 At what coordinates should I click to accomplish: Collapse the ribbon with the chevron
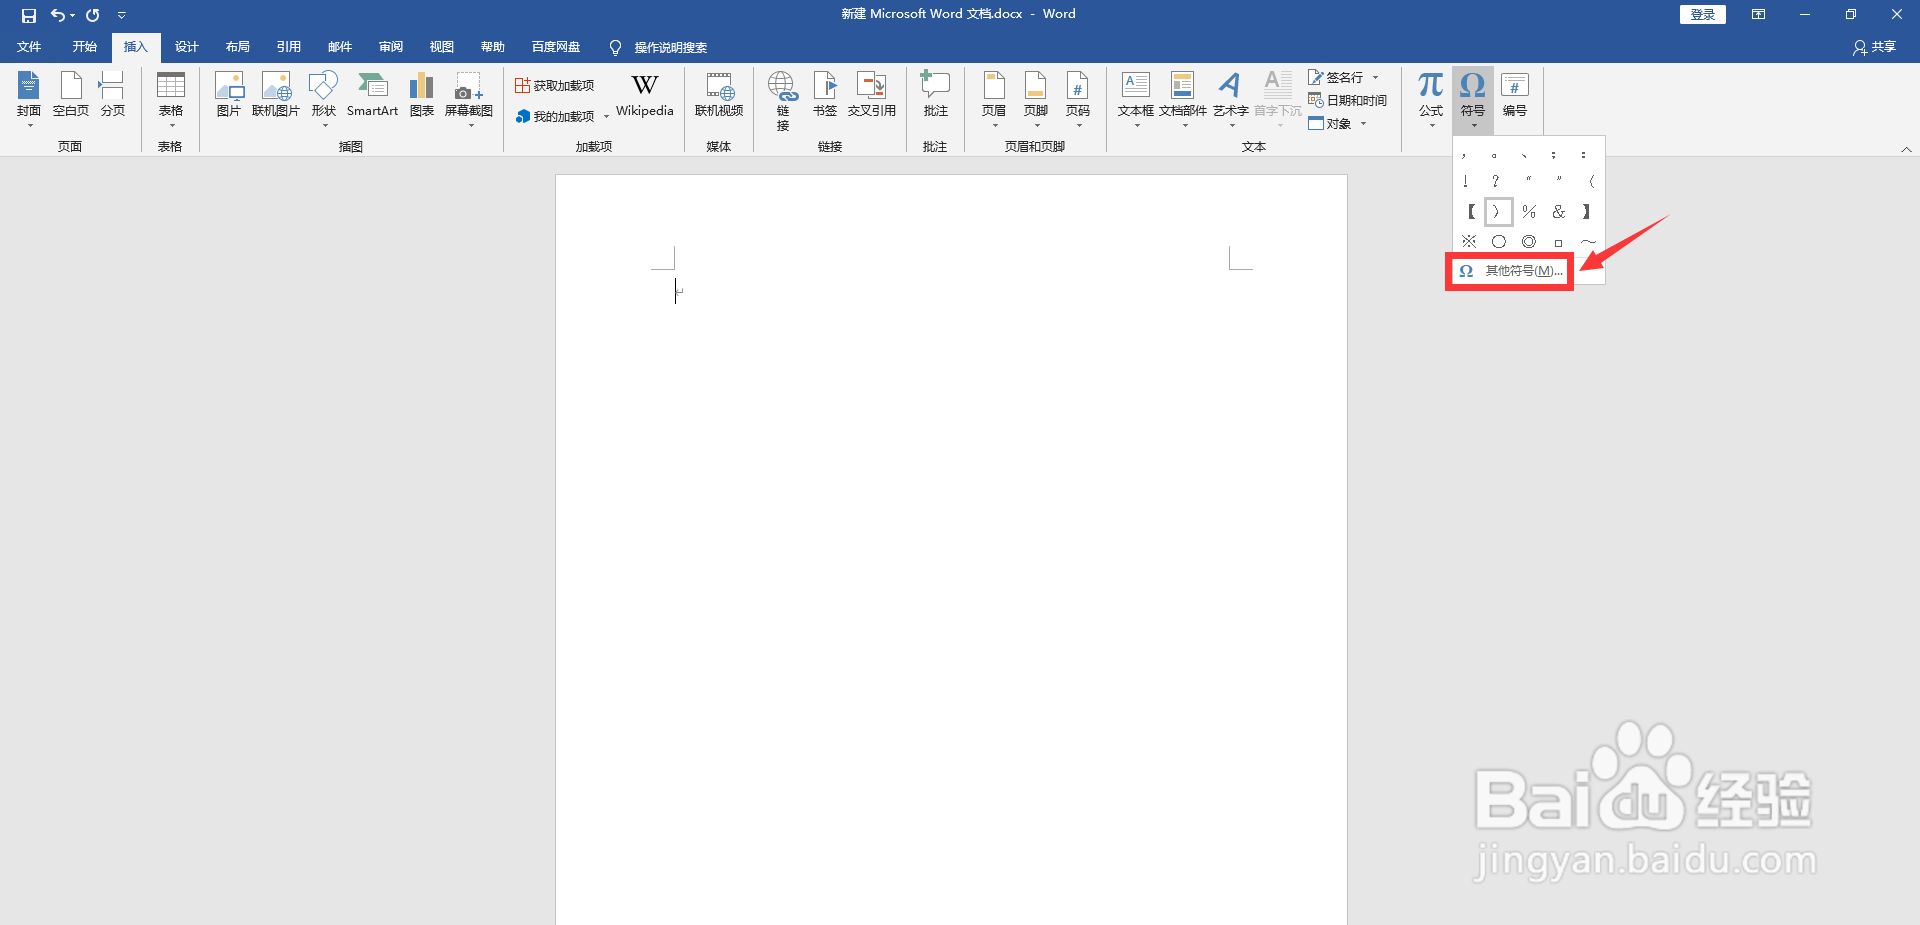[1906, 149]
